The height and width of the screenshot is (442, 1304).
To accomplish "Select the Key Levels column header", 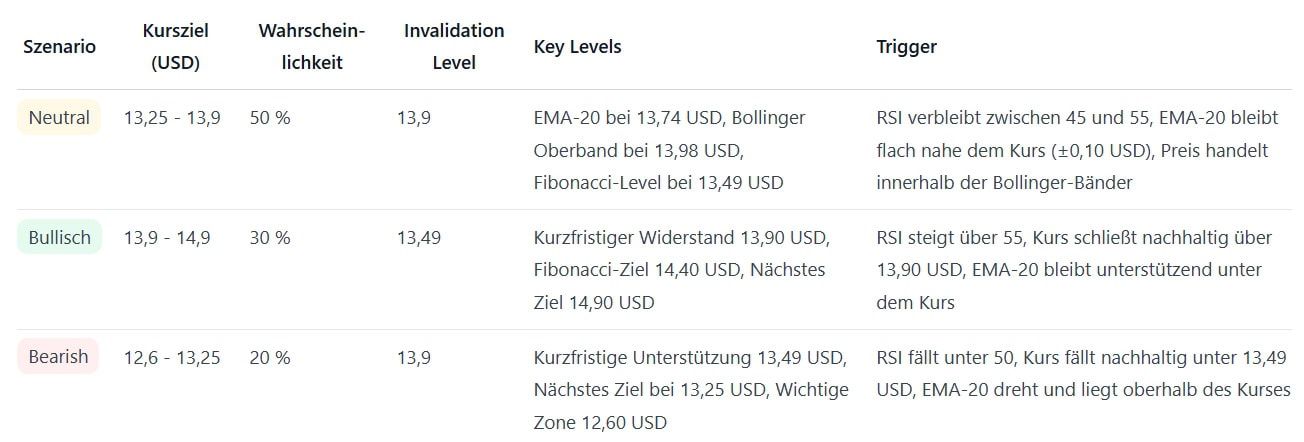I will tap(577, 47).
